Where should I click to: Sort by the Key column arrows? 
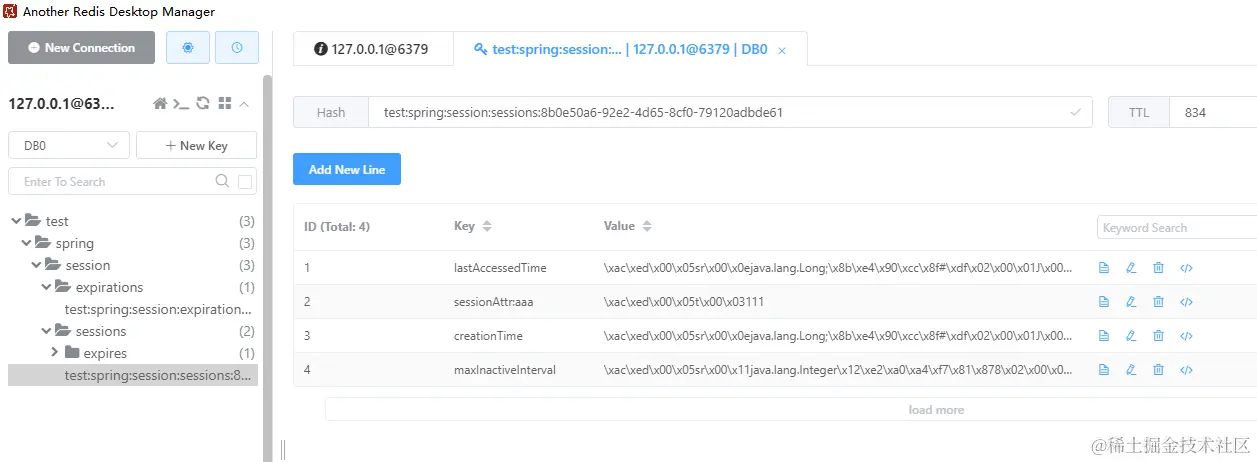pos(487,227)
